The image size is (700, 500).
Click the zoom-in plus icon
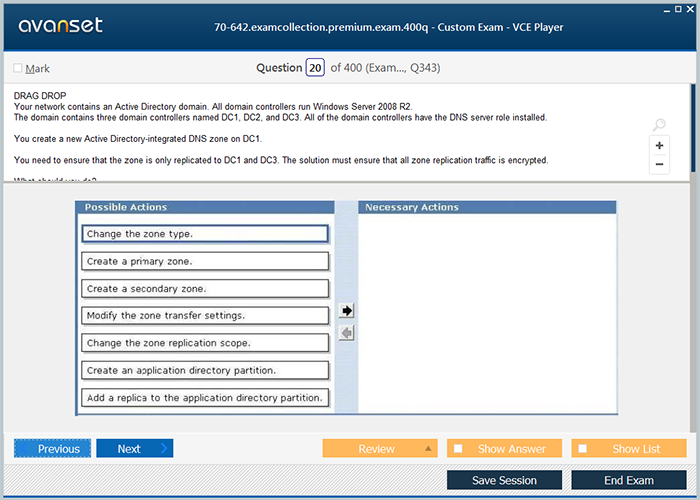(659, 146)
